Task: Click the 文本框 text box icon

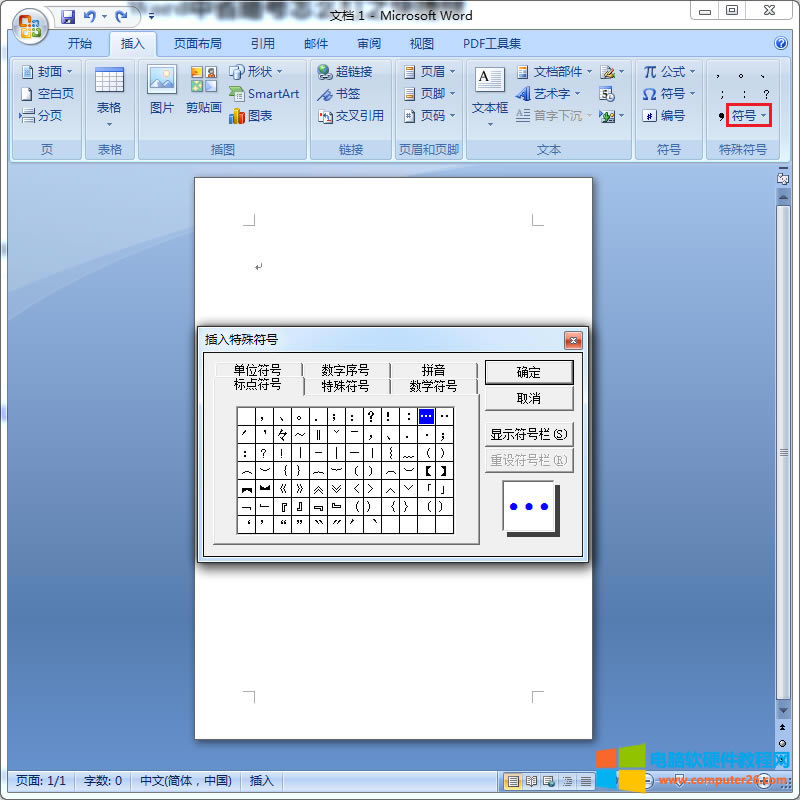Action: tap(490, 92)
